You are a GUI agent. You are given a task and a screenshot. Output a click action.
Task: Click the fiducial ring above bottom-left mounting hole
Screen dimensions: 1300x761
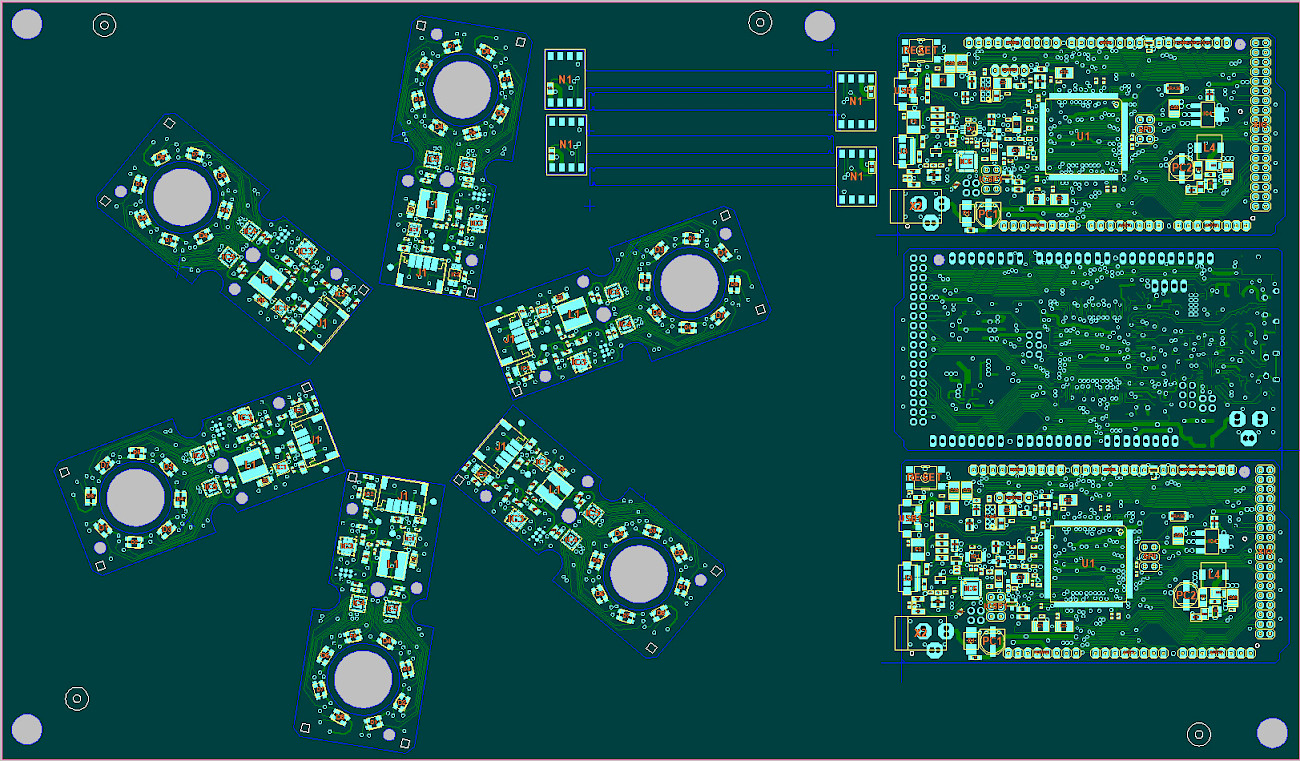point(76,698)
